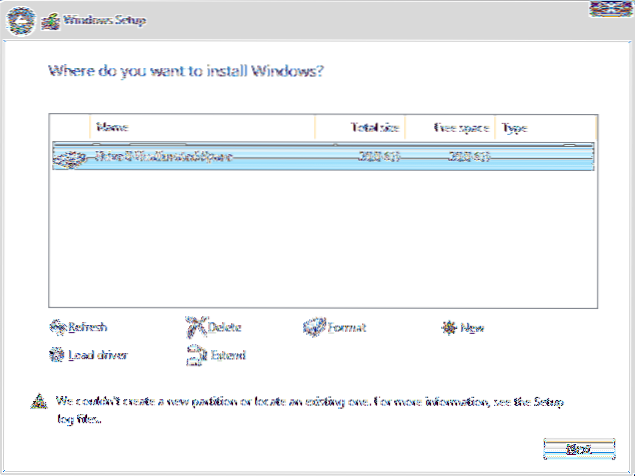Click the warning triangle icon
The image size is (635, 476).
pyautogui.click(x=39, y=401)
